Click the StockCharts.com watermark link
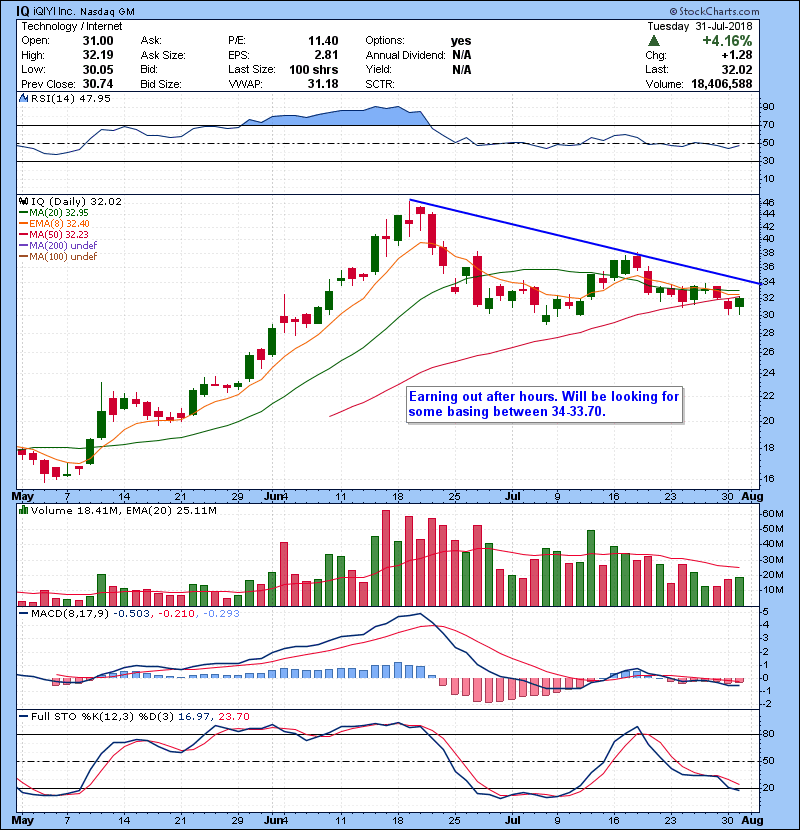This screenshot has height=830, width=800. [x=714, y=11]
